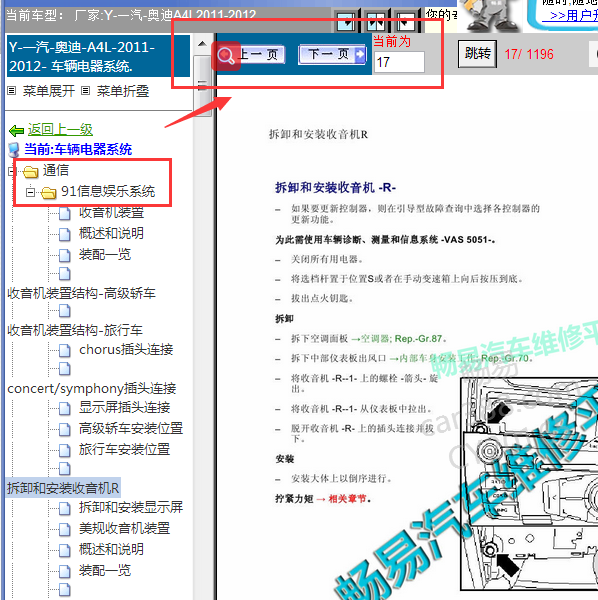Select concert/symphony插头连接 tree entry
Viewport: 598px width, 600px height.
tap(92, 388)
